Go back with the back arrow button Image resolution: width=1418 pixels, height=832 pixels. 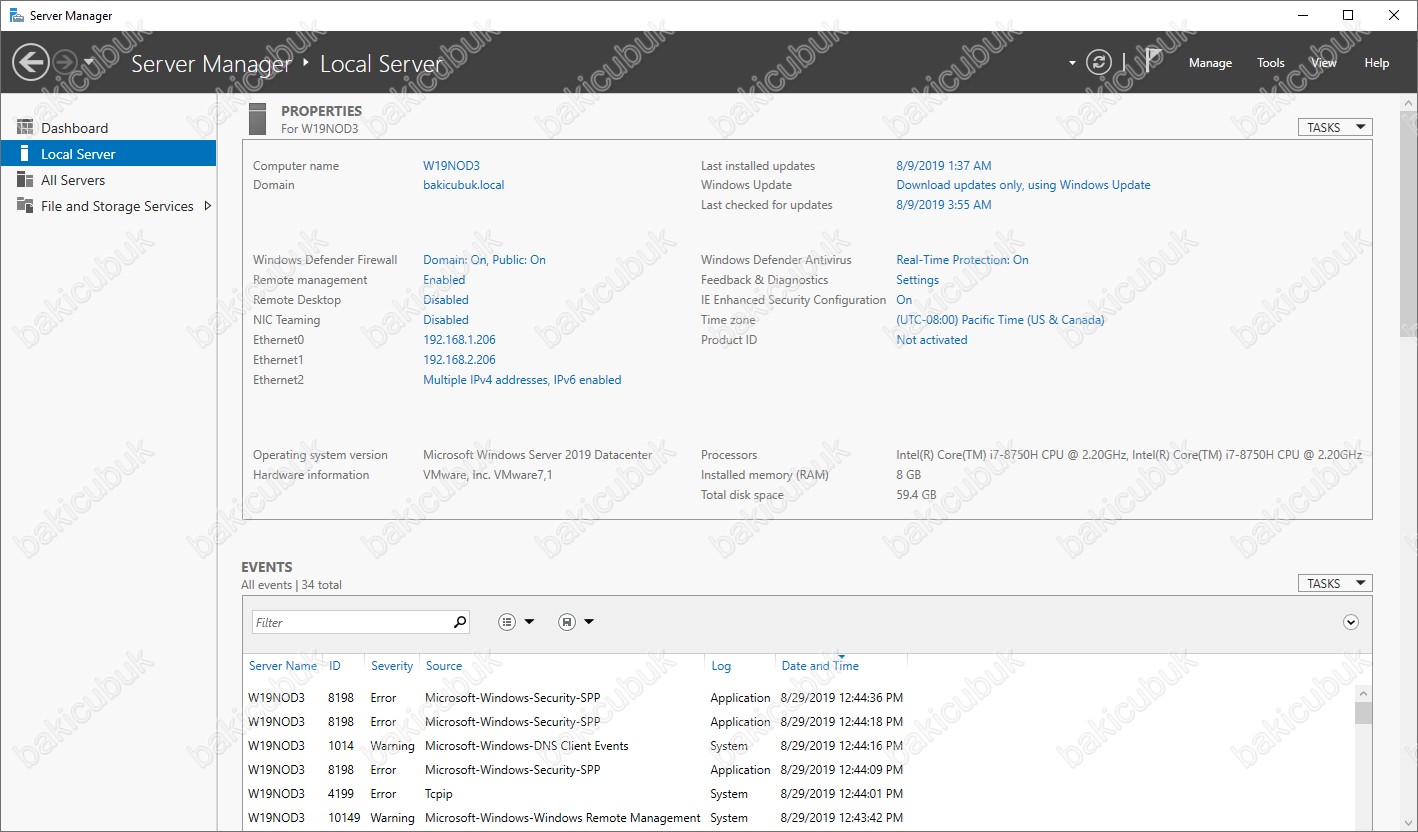click(x=30, y=62)
